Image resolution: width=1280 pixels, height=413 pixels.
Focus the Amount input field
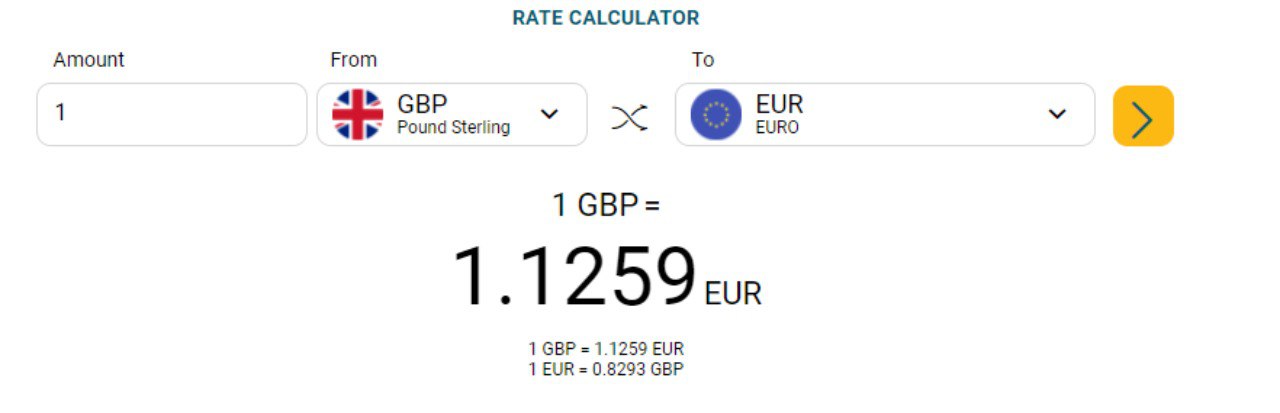coord(171,114)
